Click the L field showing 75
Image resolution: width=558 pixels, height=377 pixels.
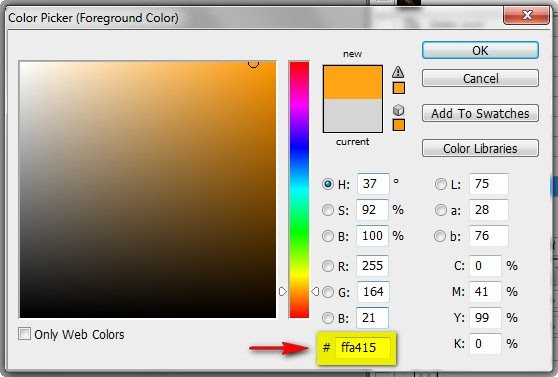489,184
